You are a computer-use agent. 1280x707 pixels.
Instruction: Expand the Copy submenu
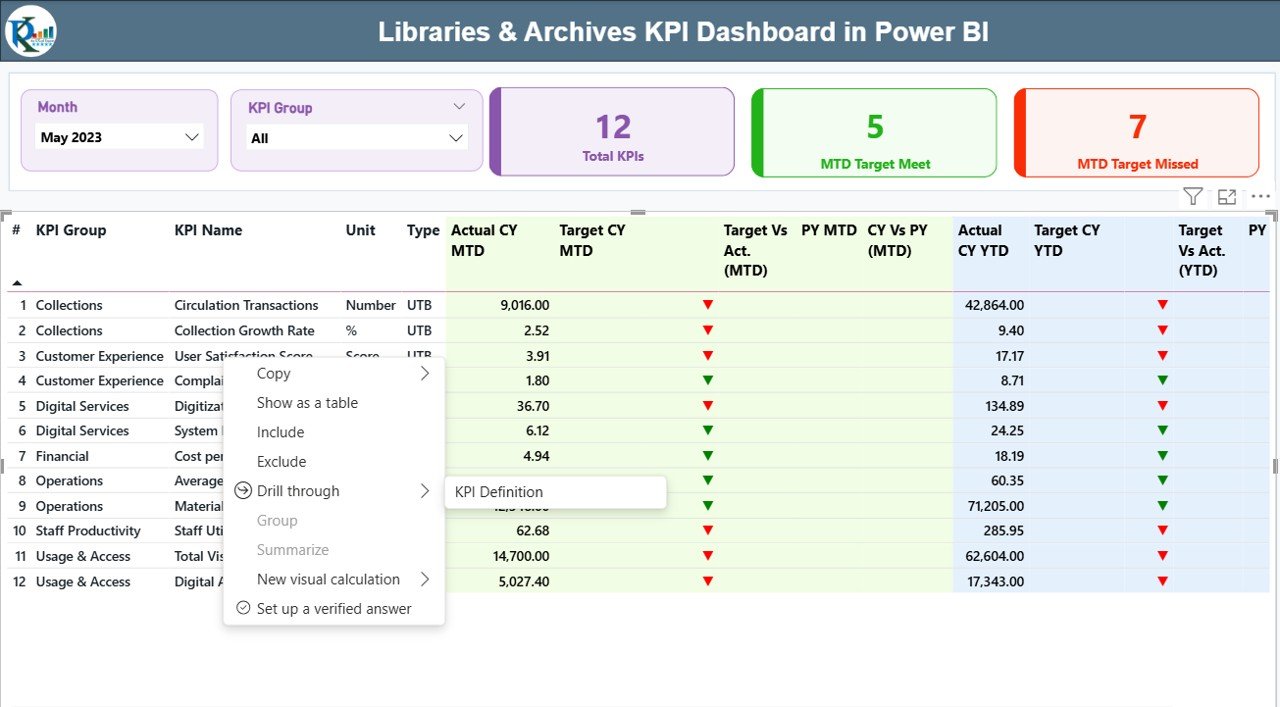tap(424, 373)
